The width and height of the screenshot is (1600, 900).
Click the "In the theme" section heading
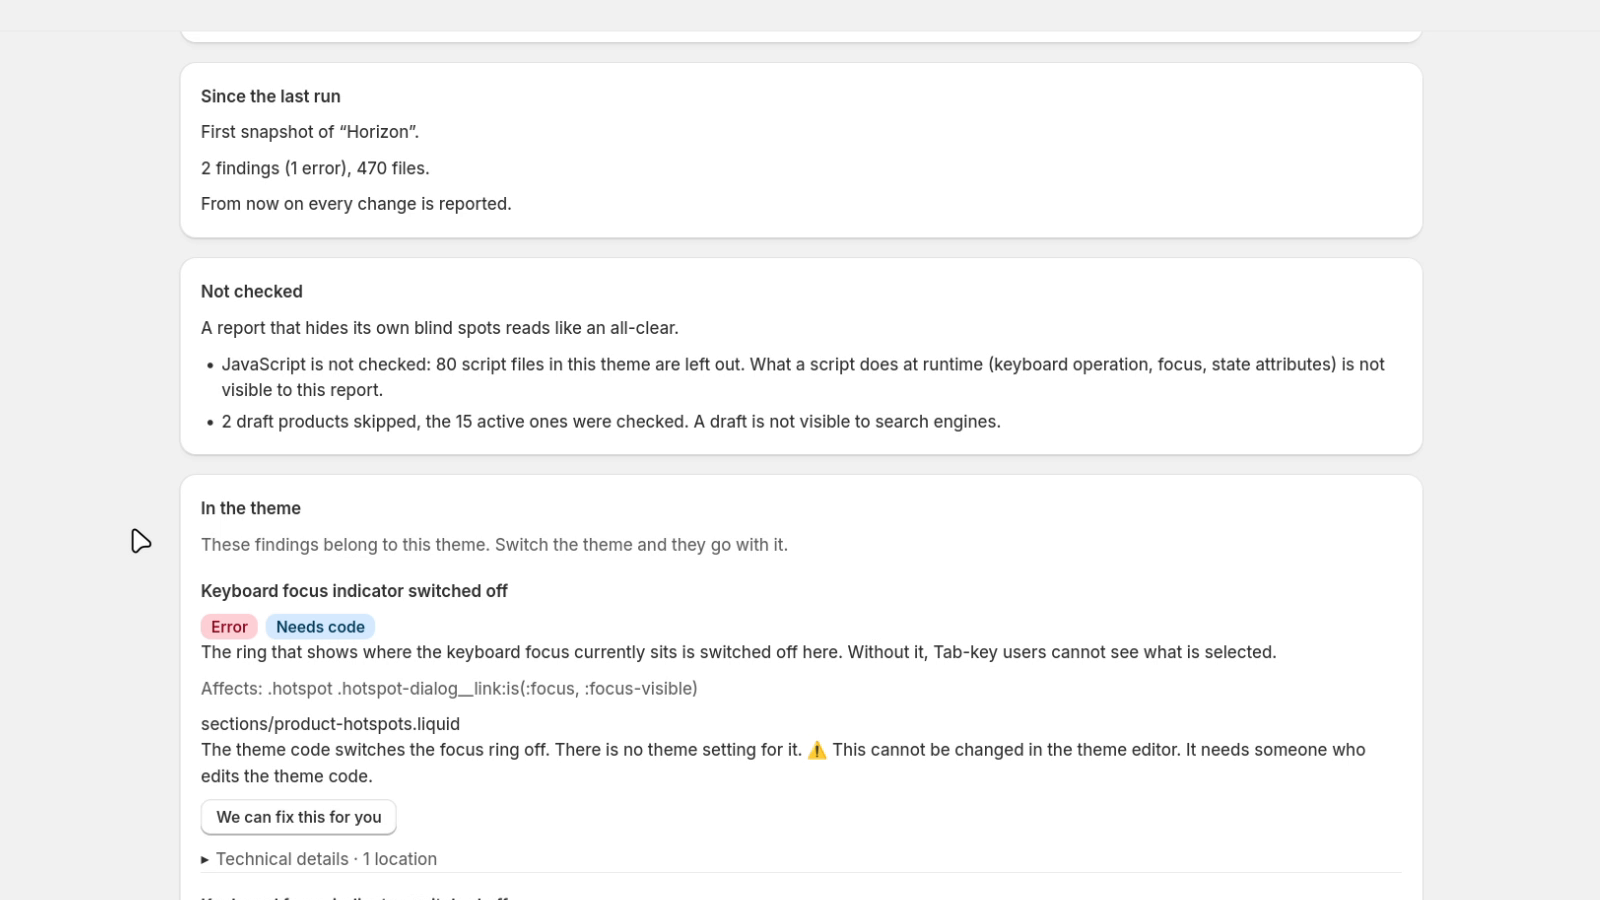[251, 508]
